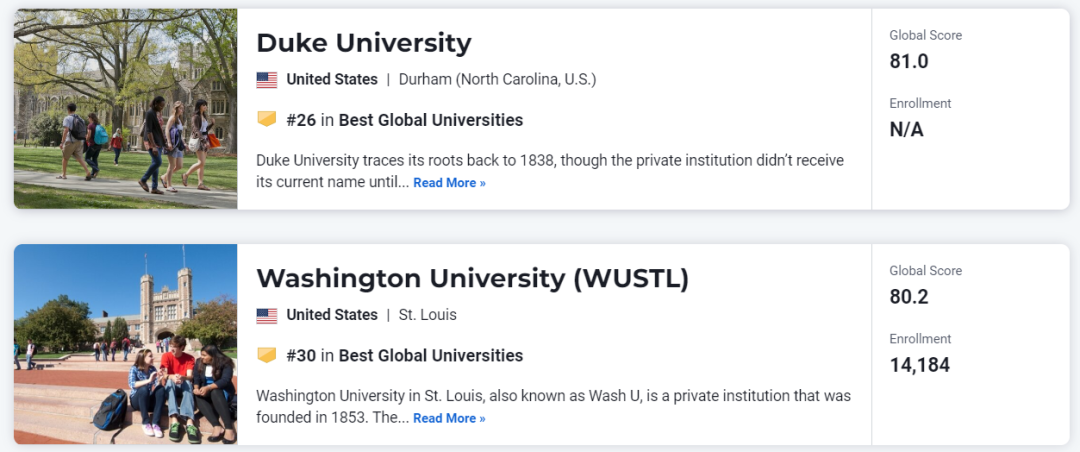
Task: Open the Washington University campus photo
Action: click(x=125, y=345)
